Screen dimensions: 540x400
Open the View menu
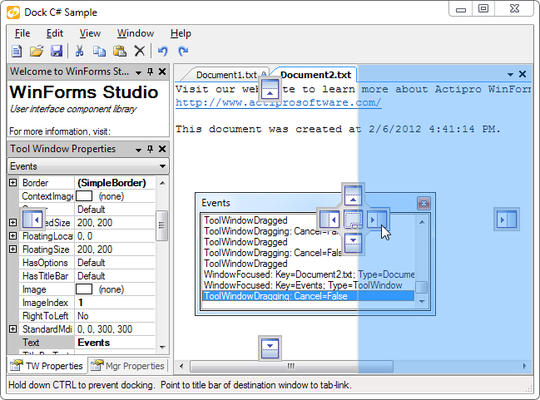pos(90,33)
